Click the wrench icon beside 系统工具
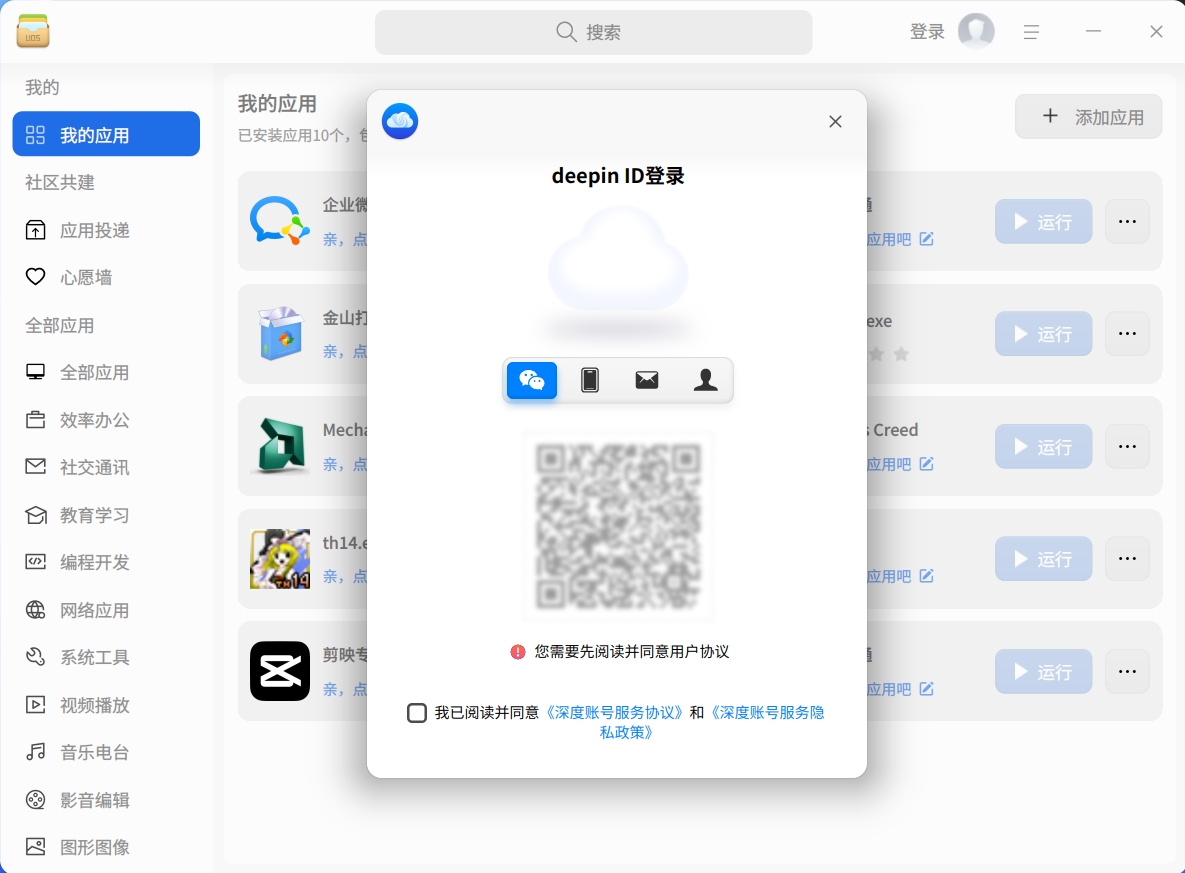 pyautogui.click(x=36, y=657)
